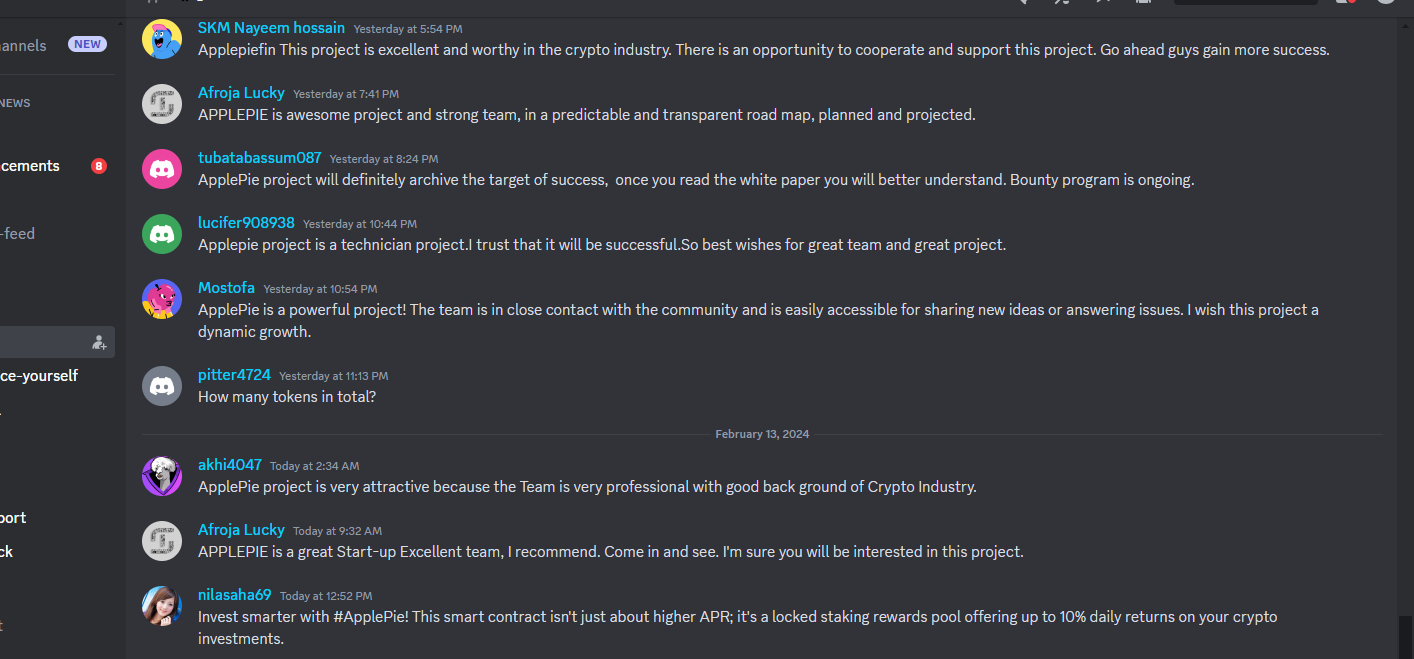Click username tubatabassum087
This screenshot has width=1414, height=659.
click(x=260, y=158)
